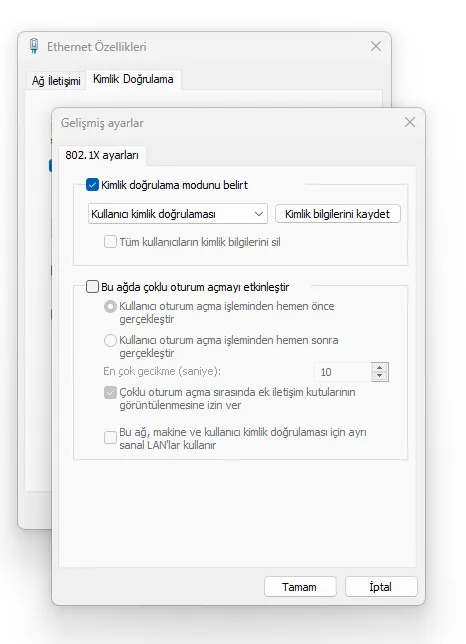This screenshot has width=466, height=644.
Task: Cancel with the İptal button
Action: point(381,587)
